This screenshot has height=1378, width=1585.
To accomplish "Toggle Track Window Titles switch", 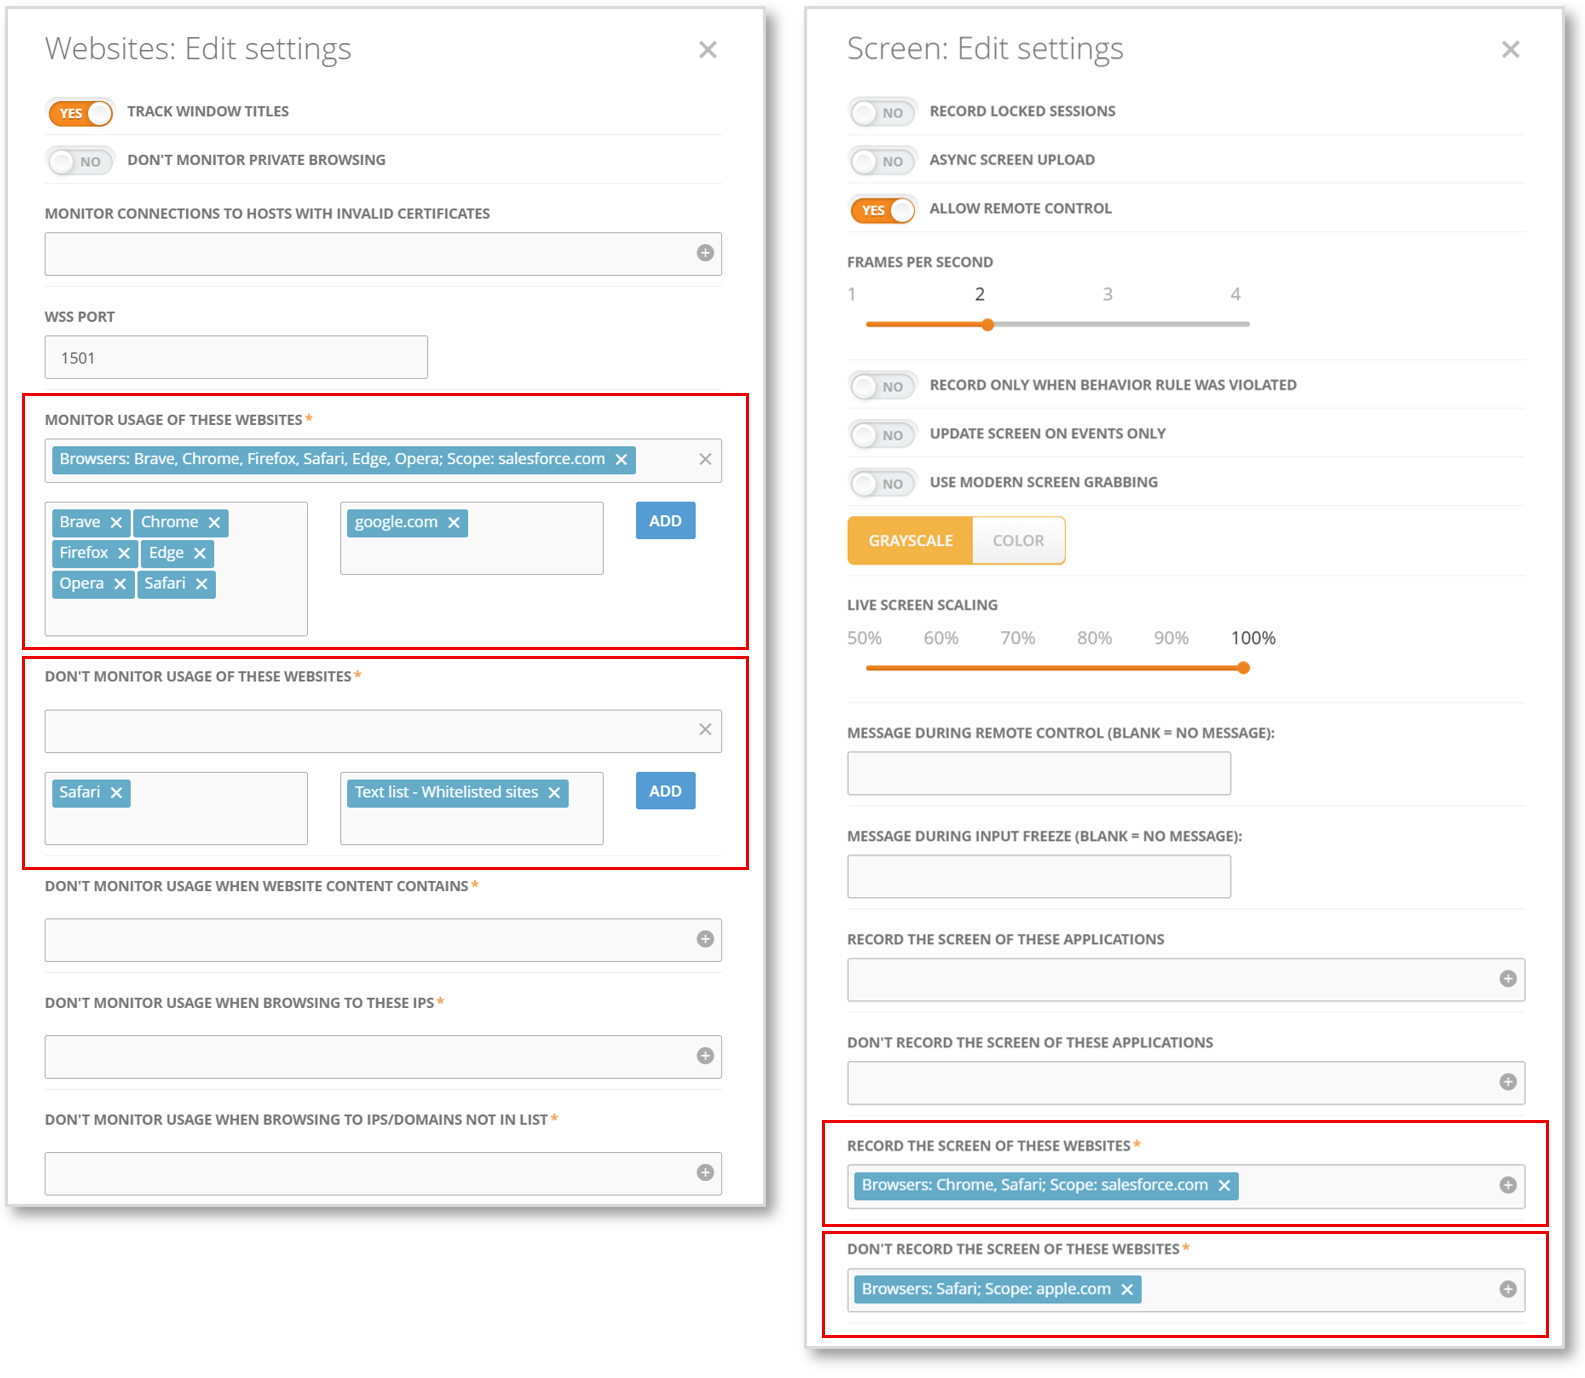I will [x=81, y=113].
